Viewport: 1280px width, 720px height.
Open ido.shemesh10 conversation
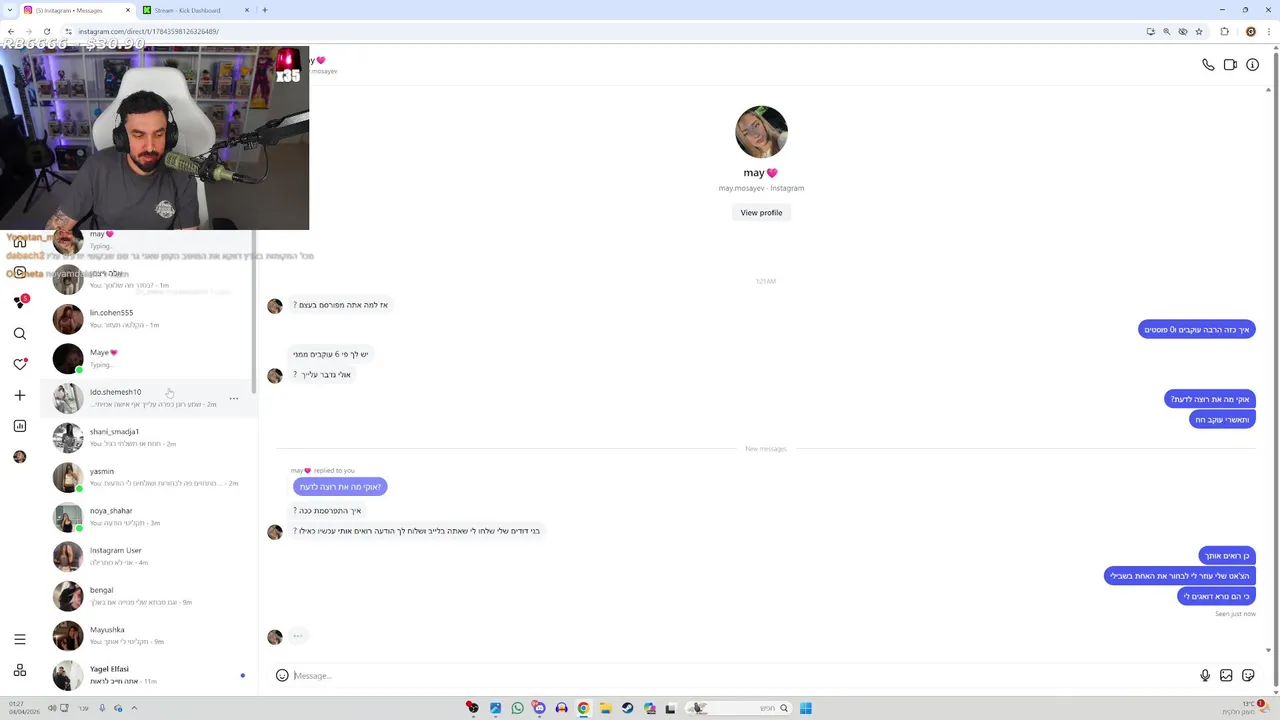[148, 398]
